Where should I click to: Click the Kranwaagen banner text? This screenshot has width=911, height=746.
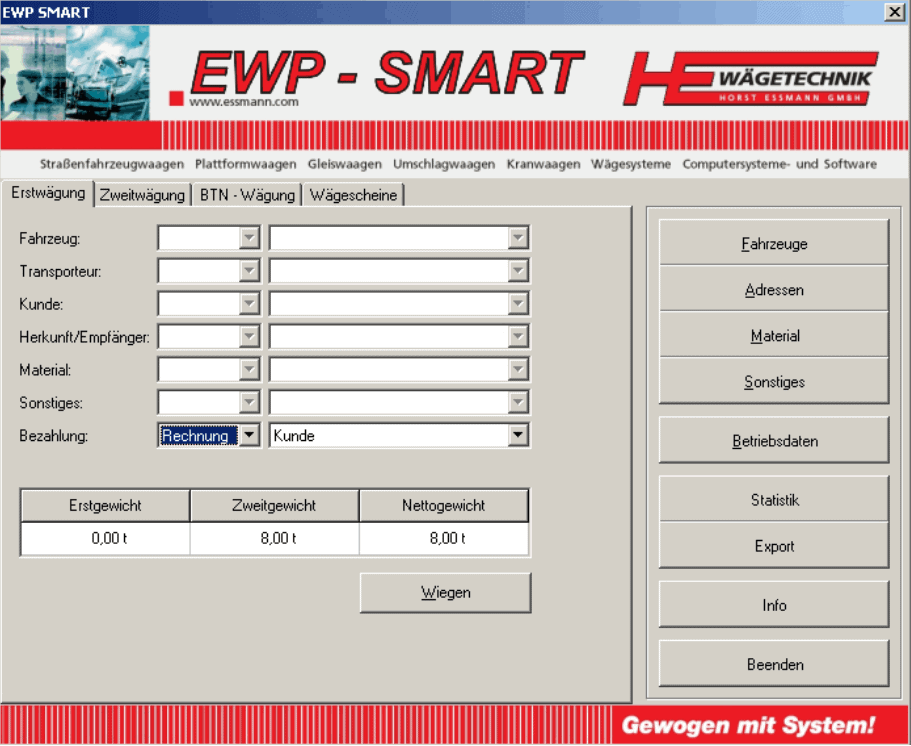point(543,164)
